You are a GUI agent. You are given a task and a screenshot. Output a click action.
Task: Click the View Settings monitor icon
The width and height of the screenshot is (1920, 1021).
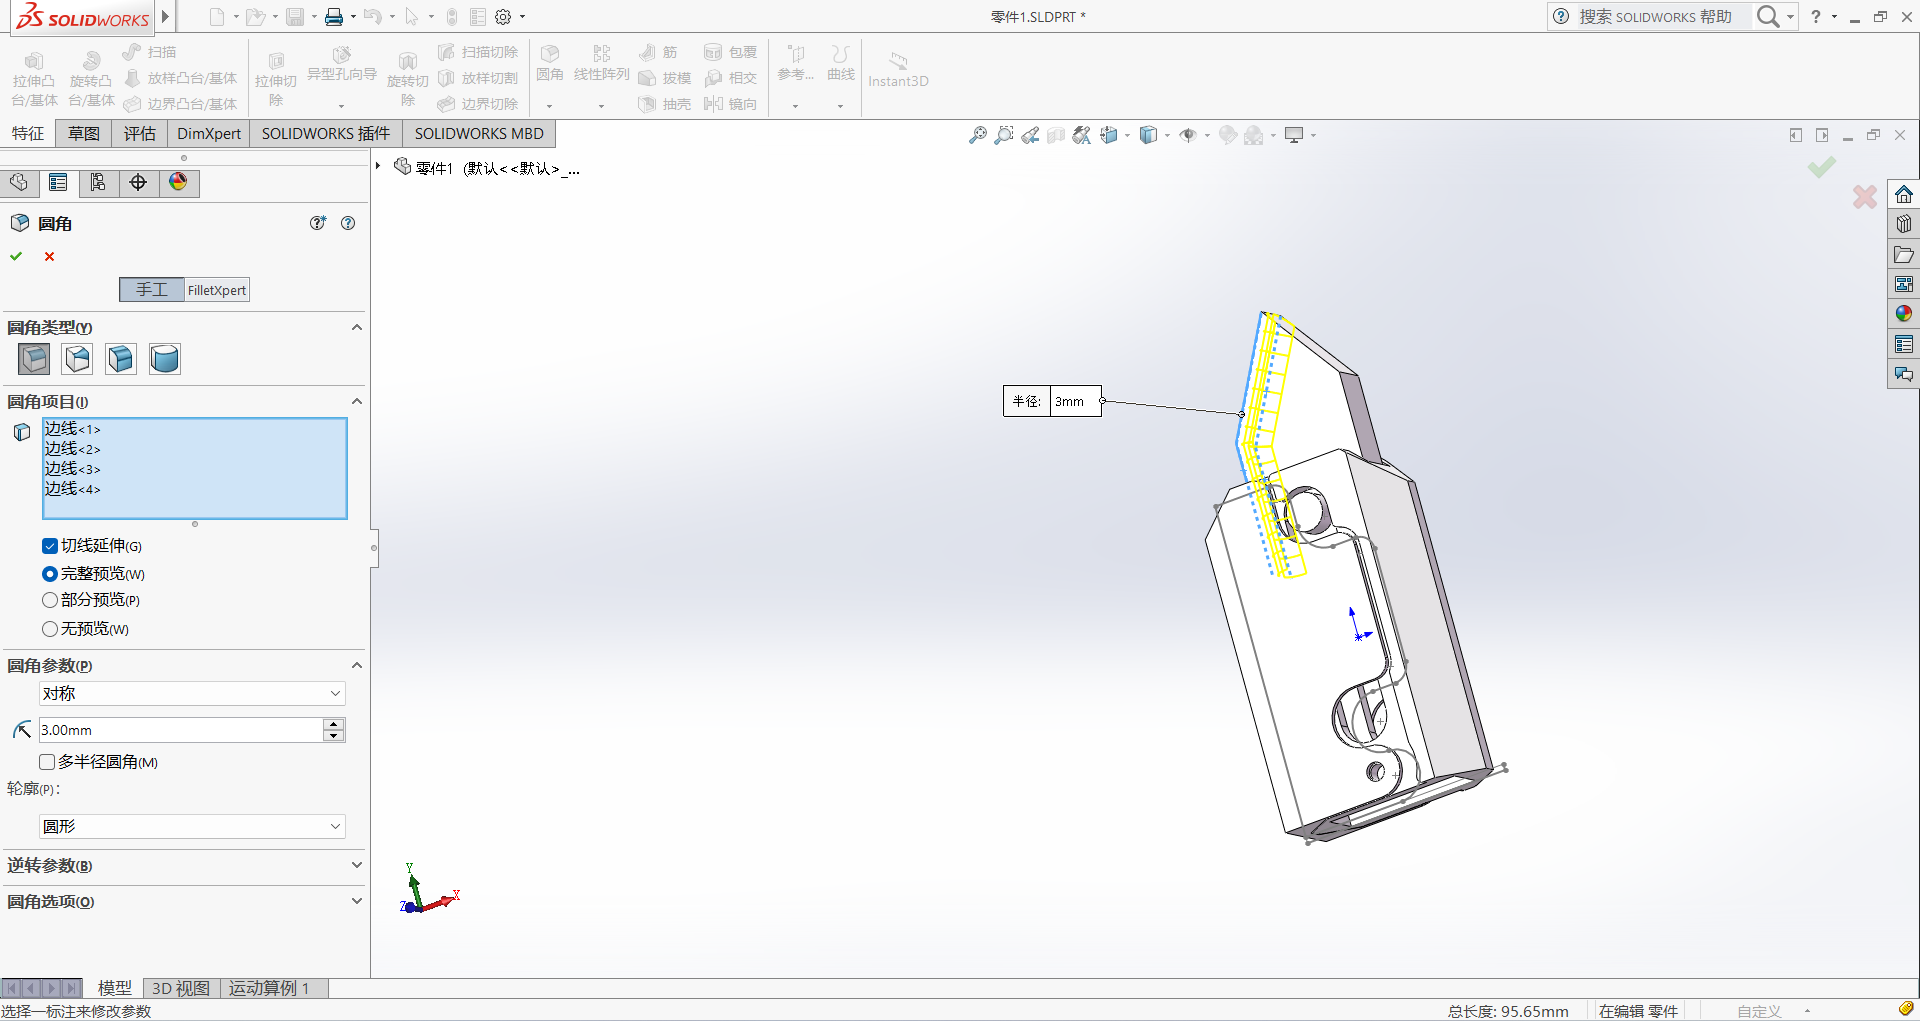(x=1294, y=135)
